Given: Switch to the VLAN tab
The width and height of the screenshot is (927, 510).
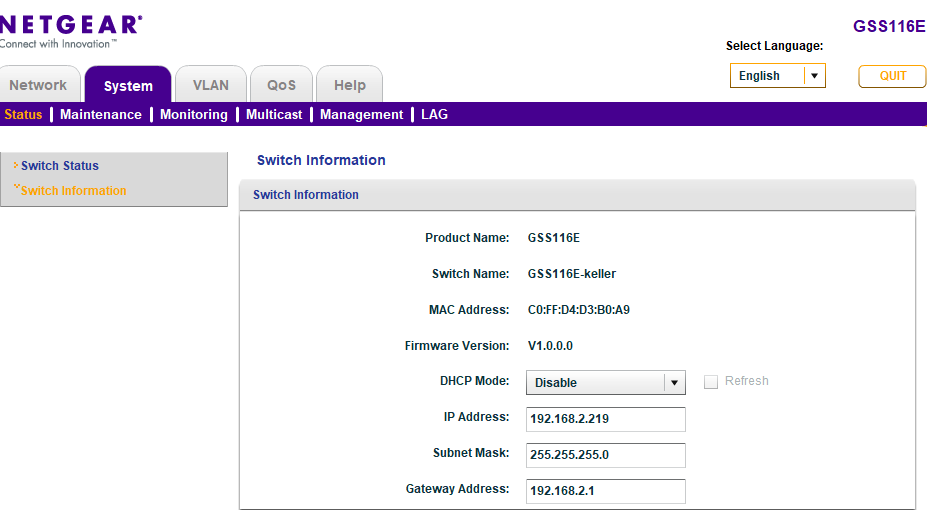Looking at the screenshot, I should [210, 85].
